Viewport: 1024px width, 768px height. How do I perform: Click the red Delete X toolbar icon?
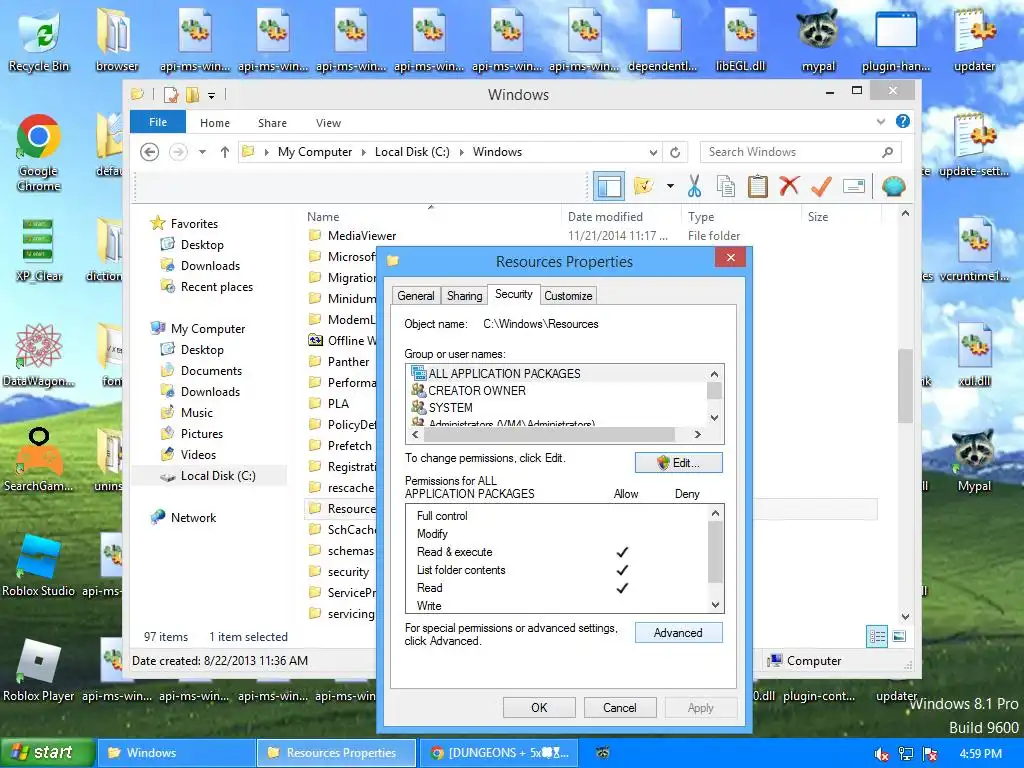pyautogui.click(x=789, y=187)
